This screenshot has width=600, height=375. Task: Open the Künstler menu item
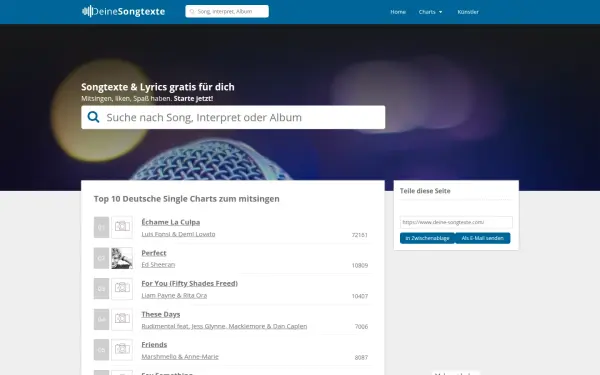[x=468, y=12]
